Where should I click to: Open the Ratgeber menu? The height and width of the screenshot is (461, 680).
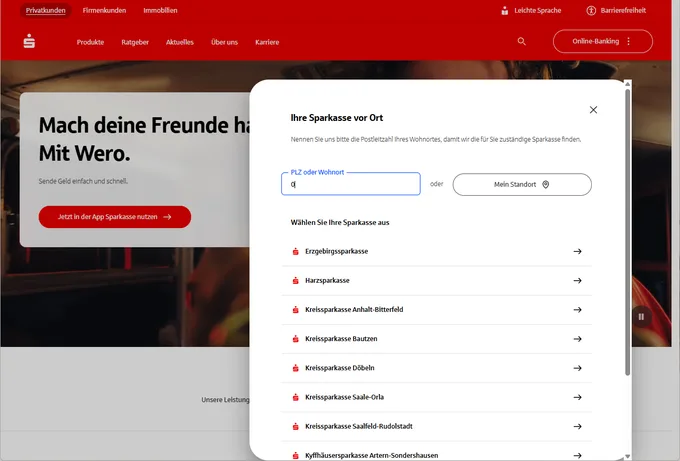tap(135, 42)
